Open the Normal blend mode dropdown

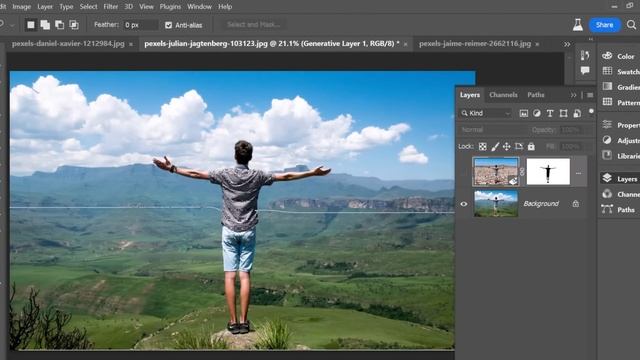click(493, 130)
